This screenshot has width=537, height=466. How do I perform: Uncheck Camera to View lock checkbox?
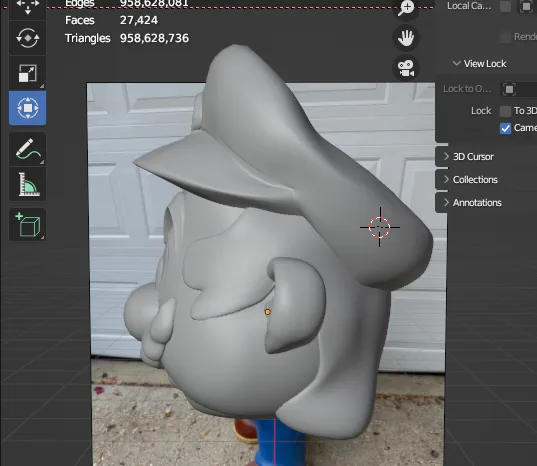coord(505,128)
